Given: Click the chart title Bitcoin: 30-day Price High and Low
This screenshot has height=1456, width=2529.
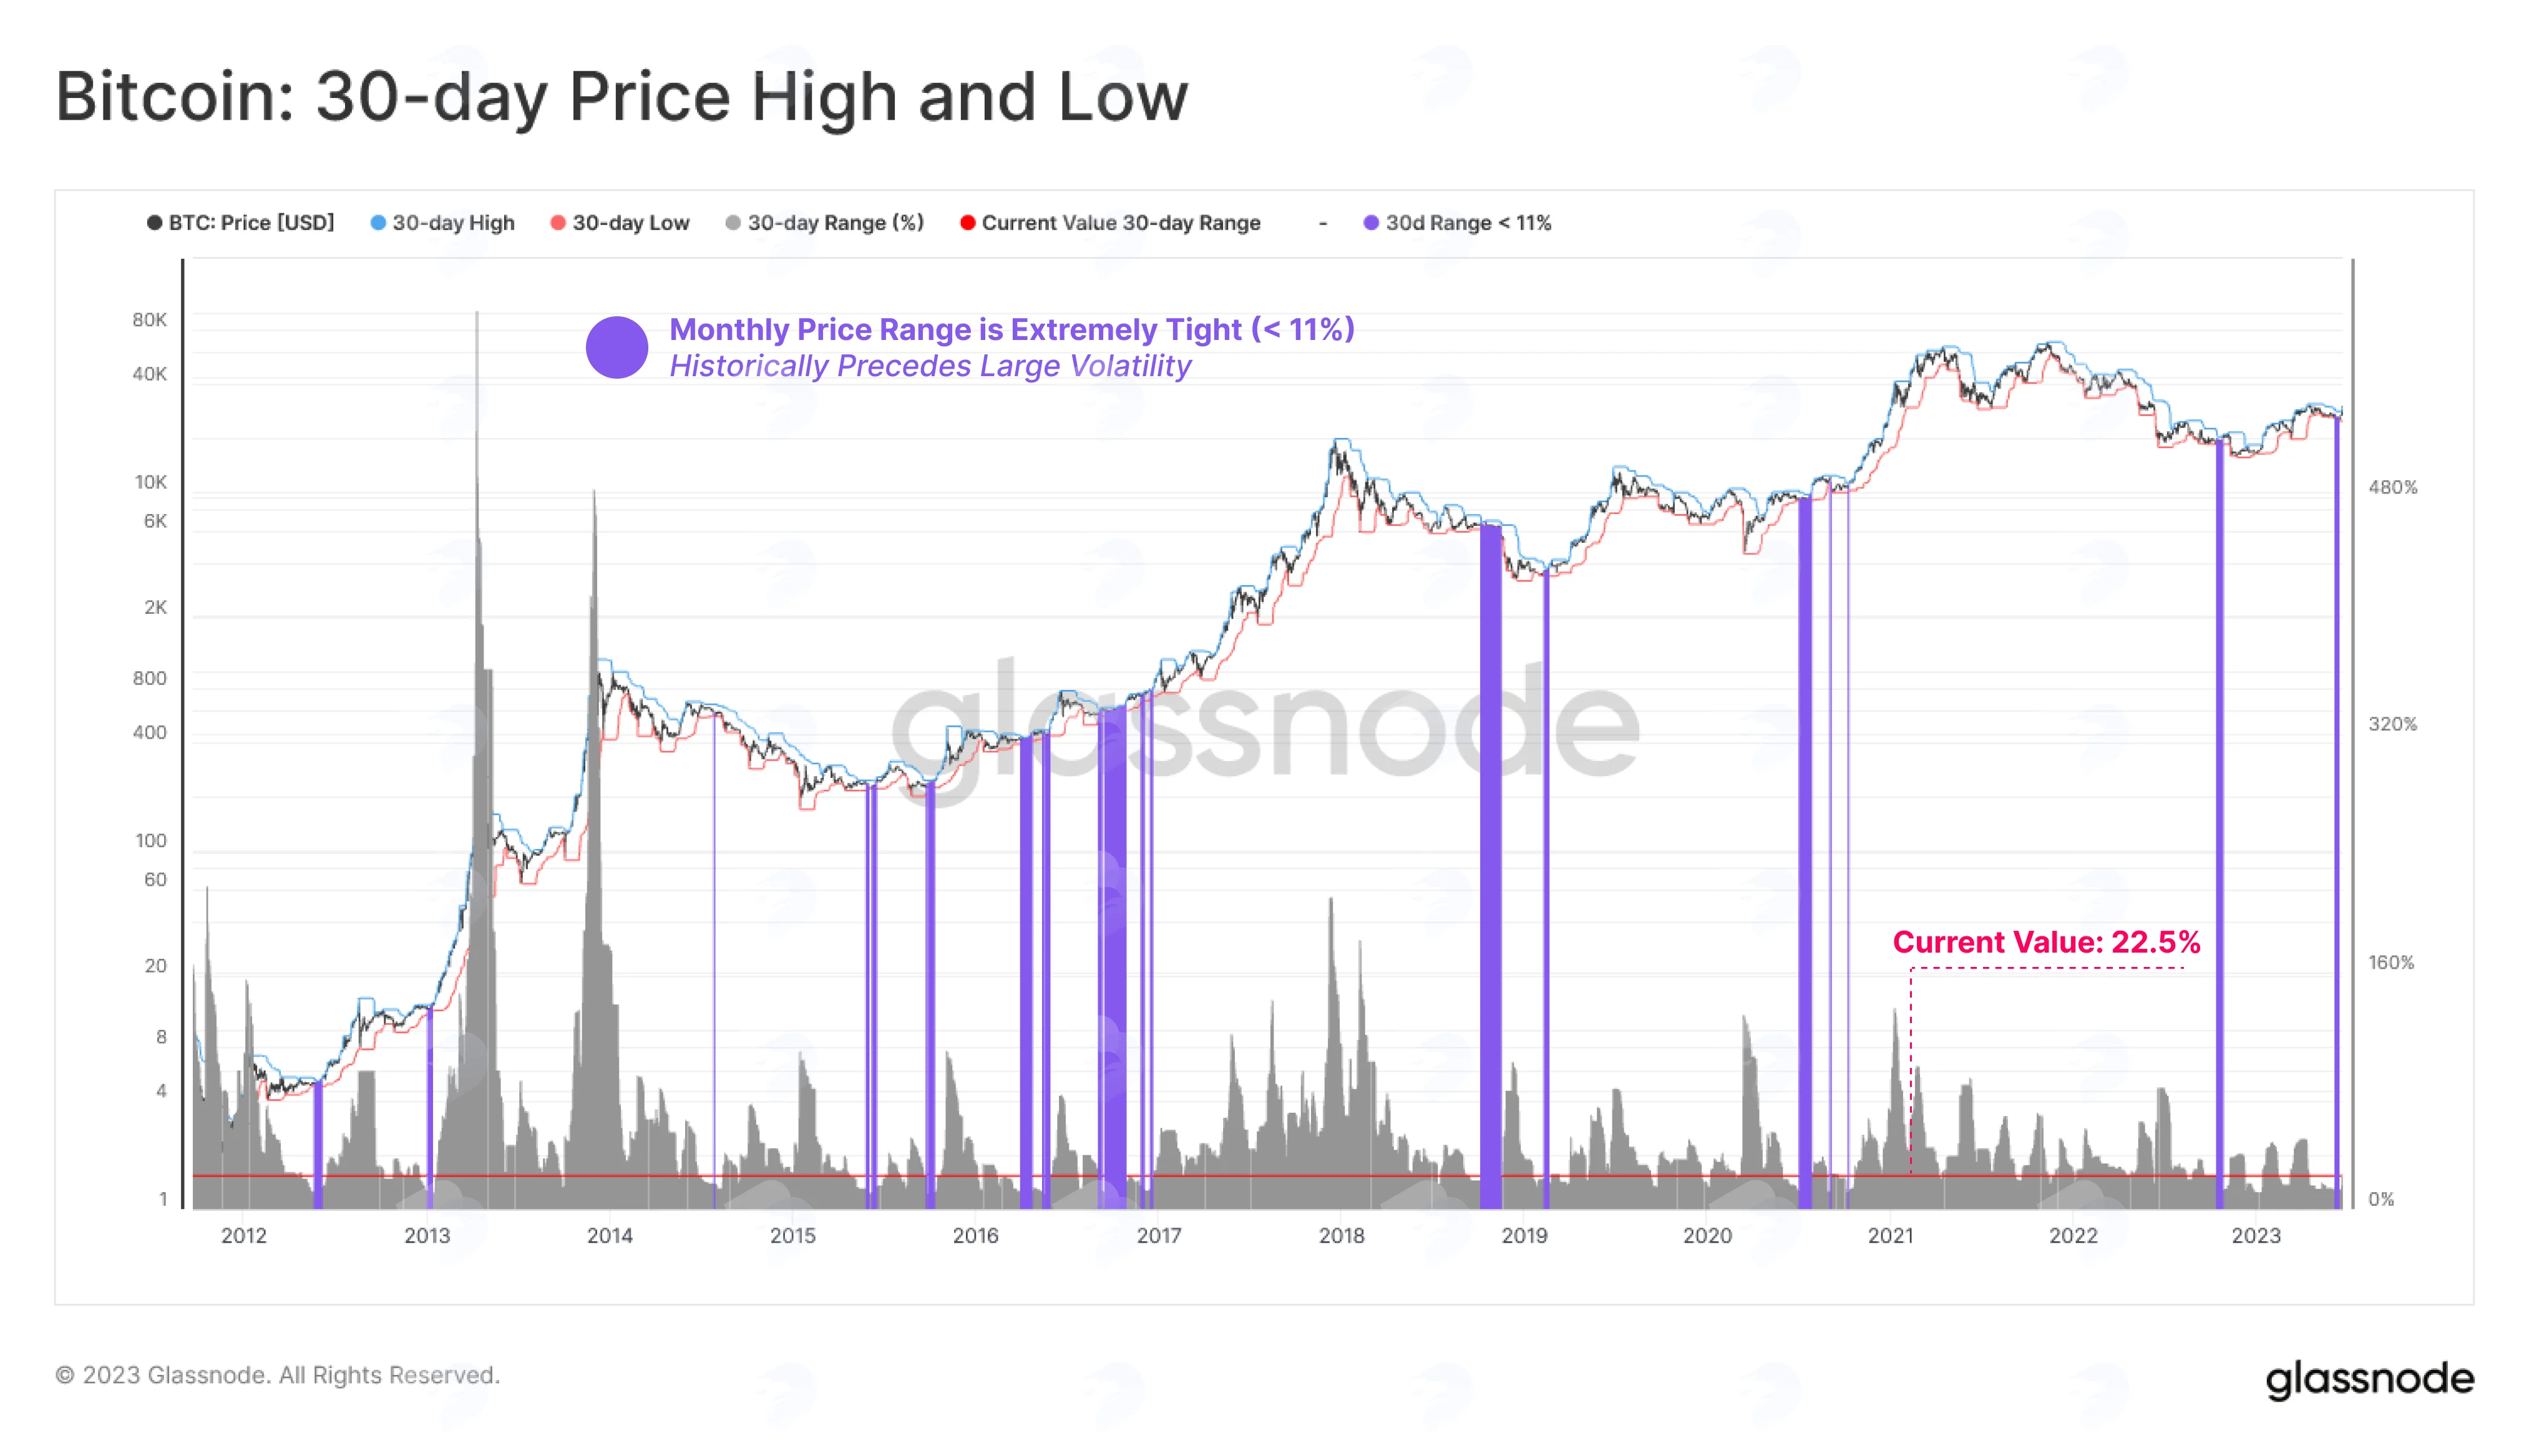Looking at the screenshot, I should 622,97.
